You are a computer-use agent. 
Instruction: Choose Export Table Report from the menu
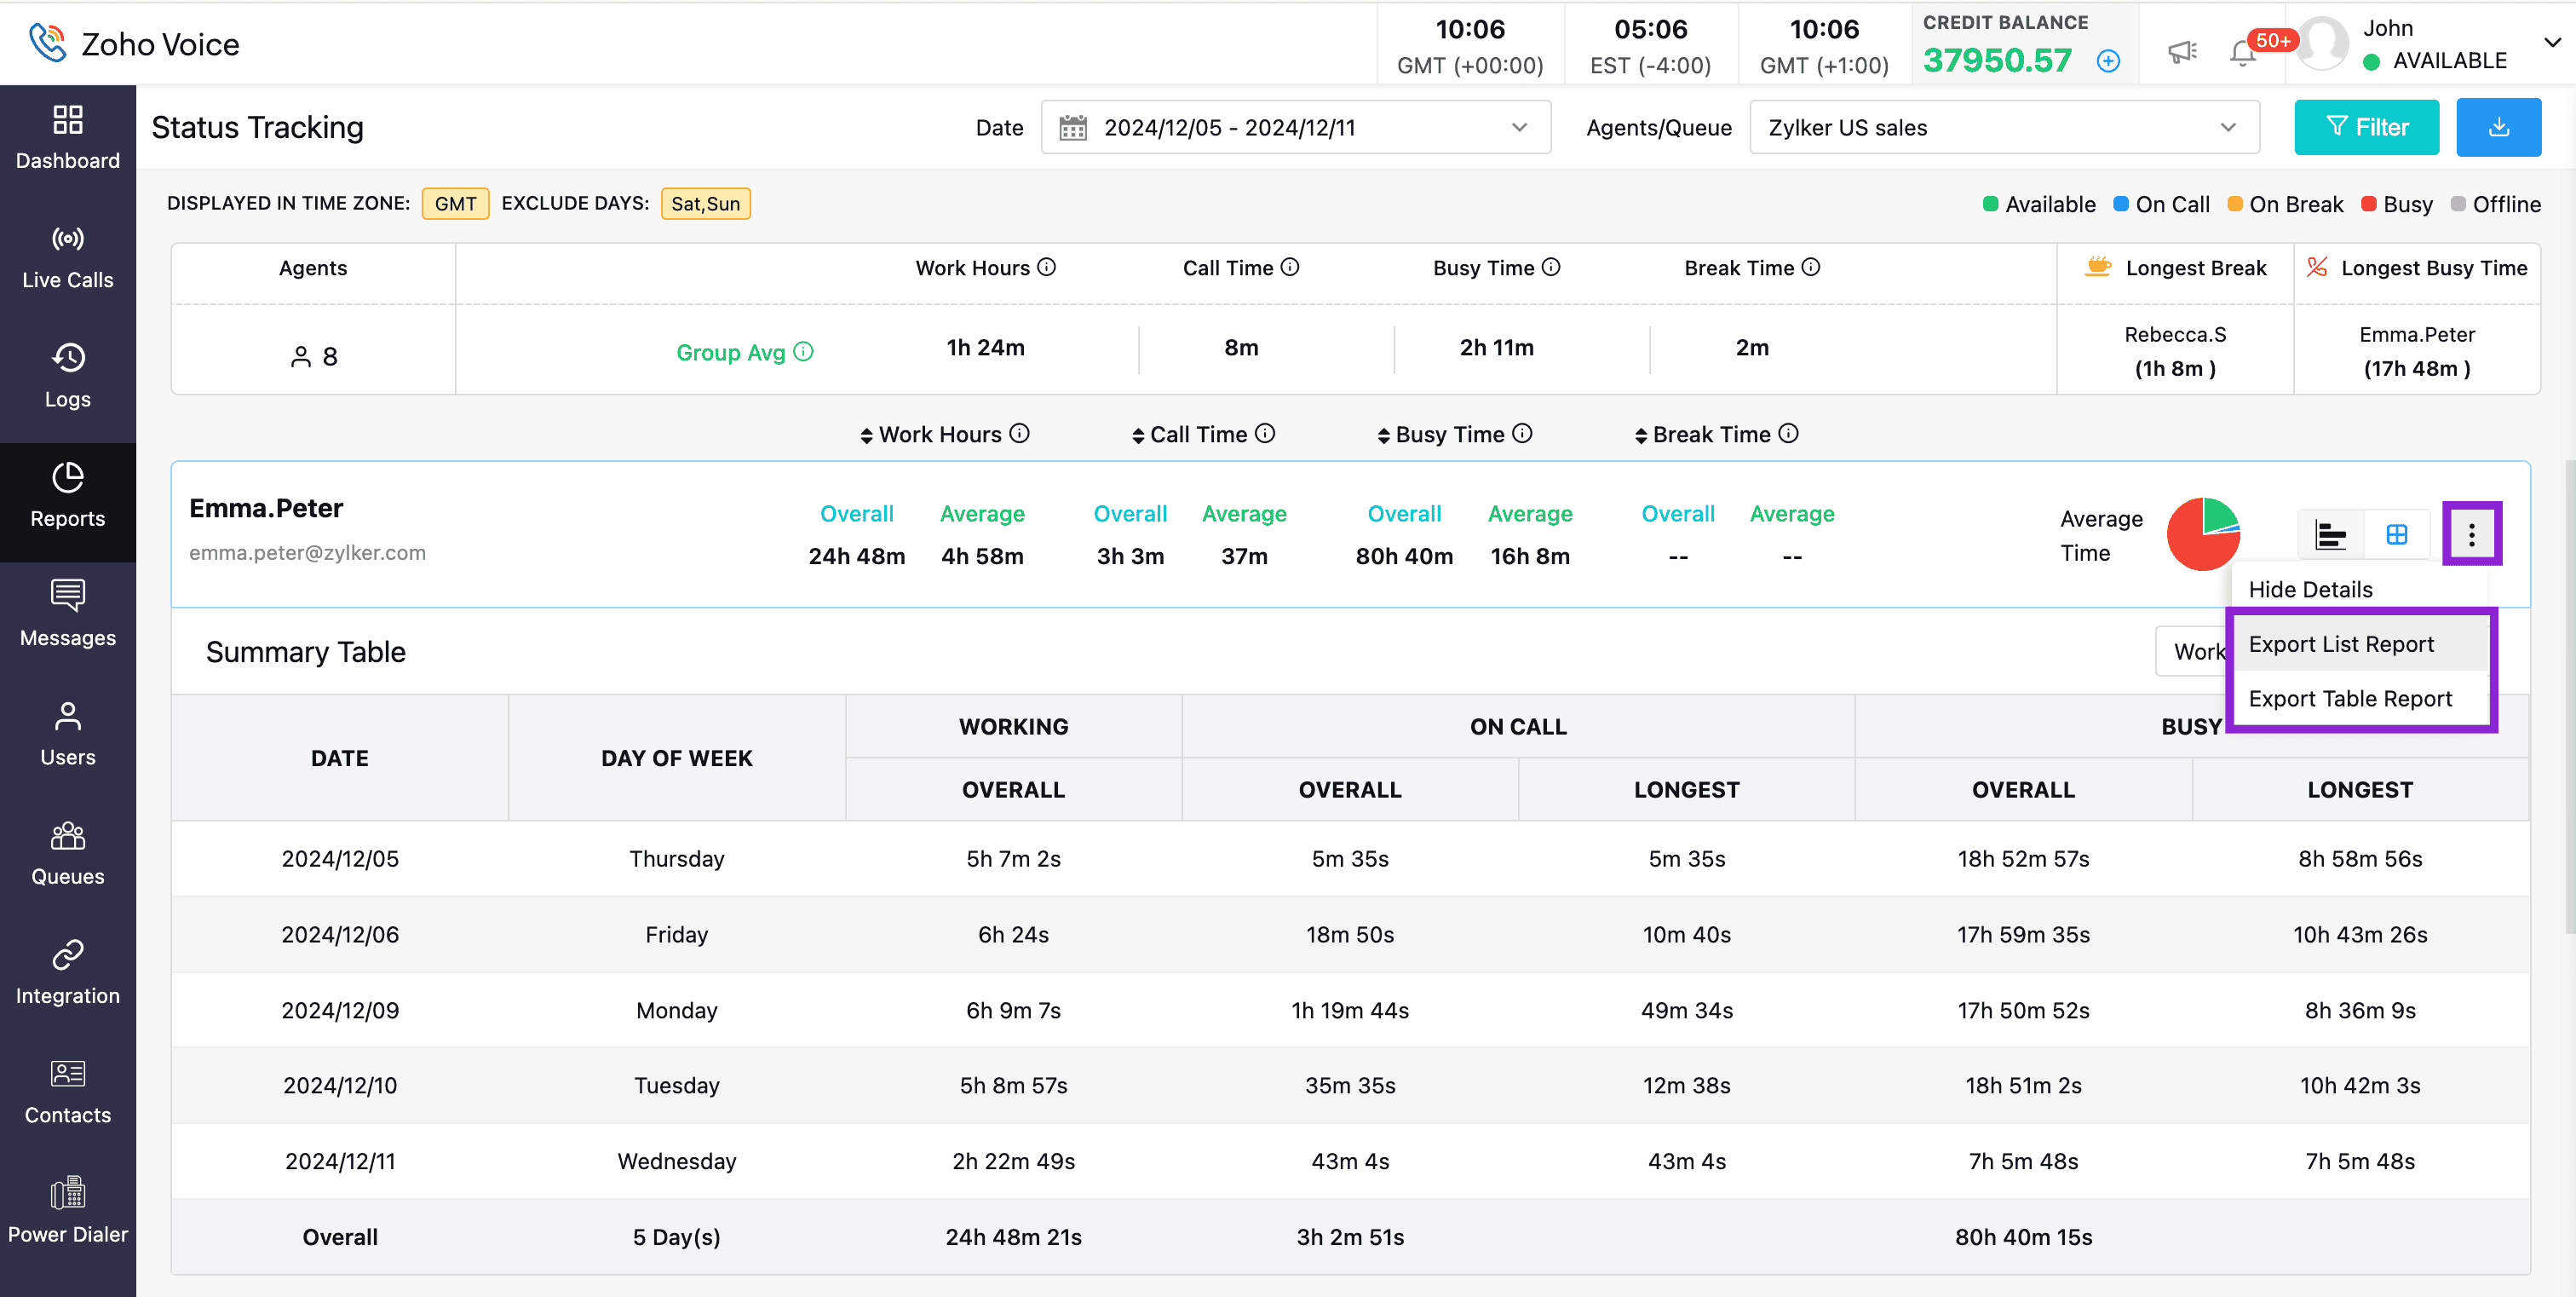2349,698
